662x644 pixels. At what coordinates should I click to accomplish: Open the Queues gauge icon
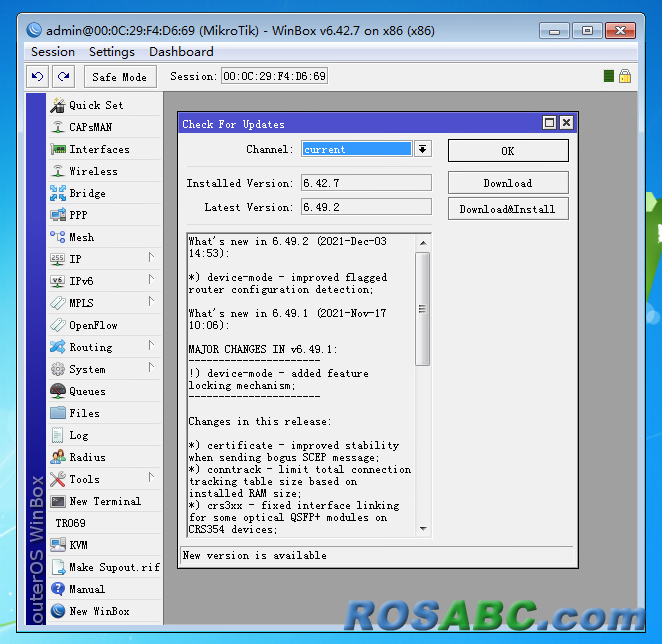(58, 391)
